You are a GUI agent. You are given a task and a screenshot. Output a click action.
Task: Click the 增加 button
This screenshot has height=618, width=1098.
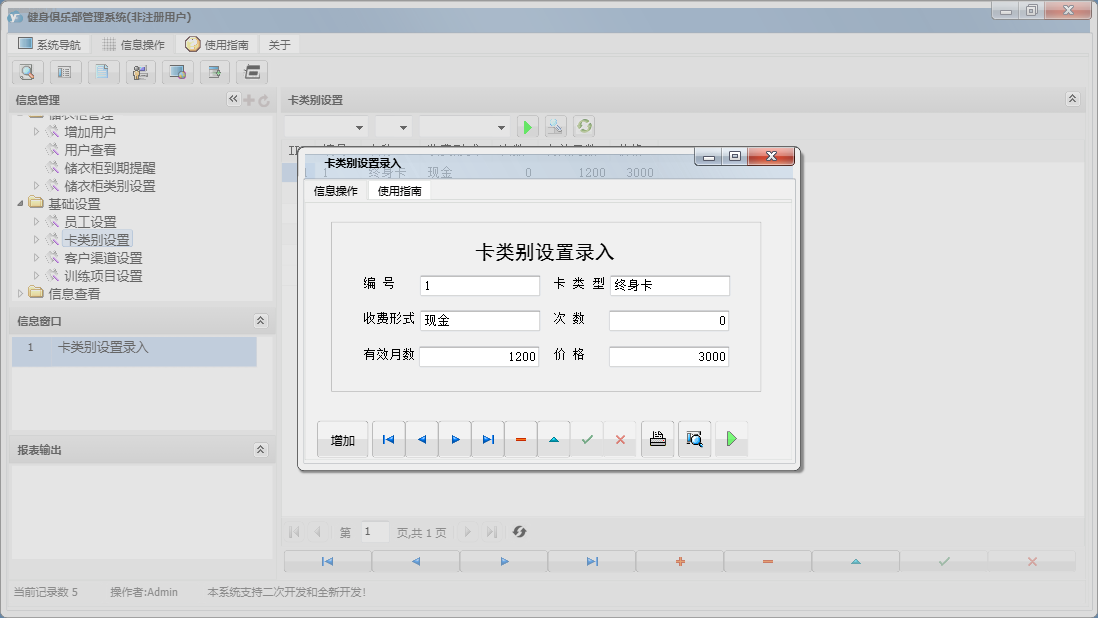click(x=343, y=440)
